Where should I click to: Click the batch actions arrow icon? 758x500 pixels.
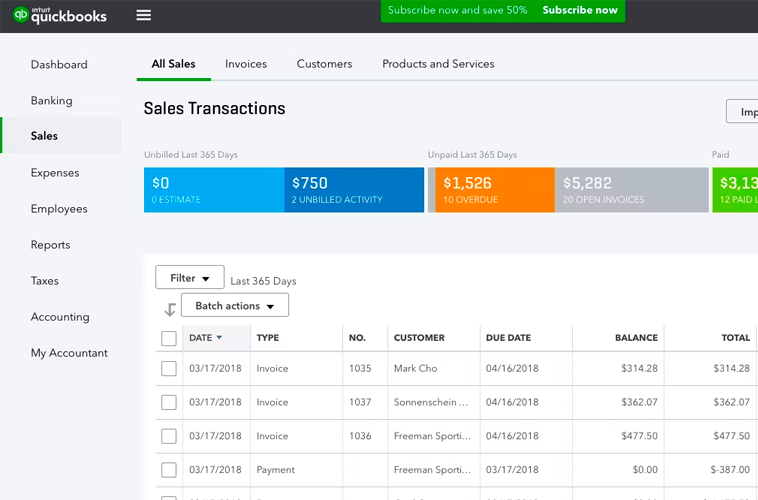point(170,309)
